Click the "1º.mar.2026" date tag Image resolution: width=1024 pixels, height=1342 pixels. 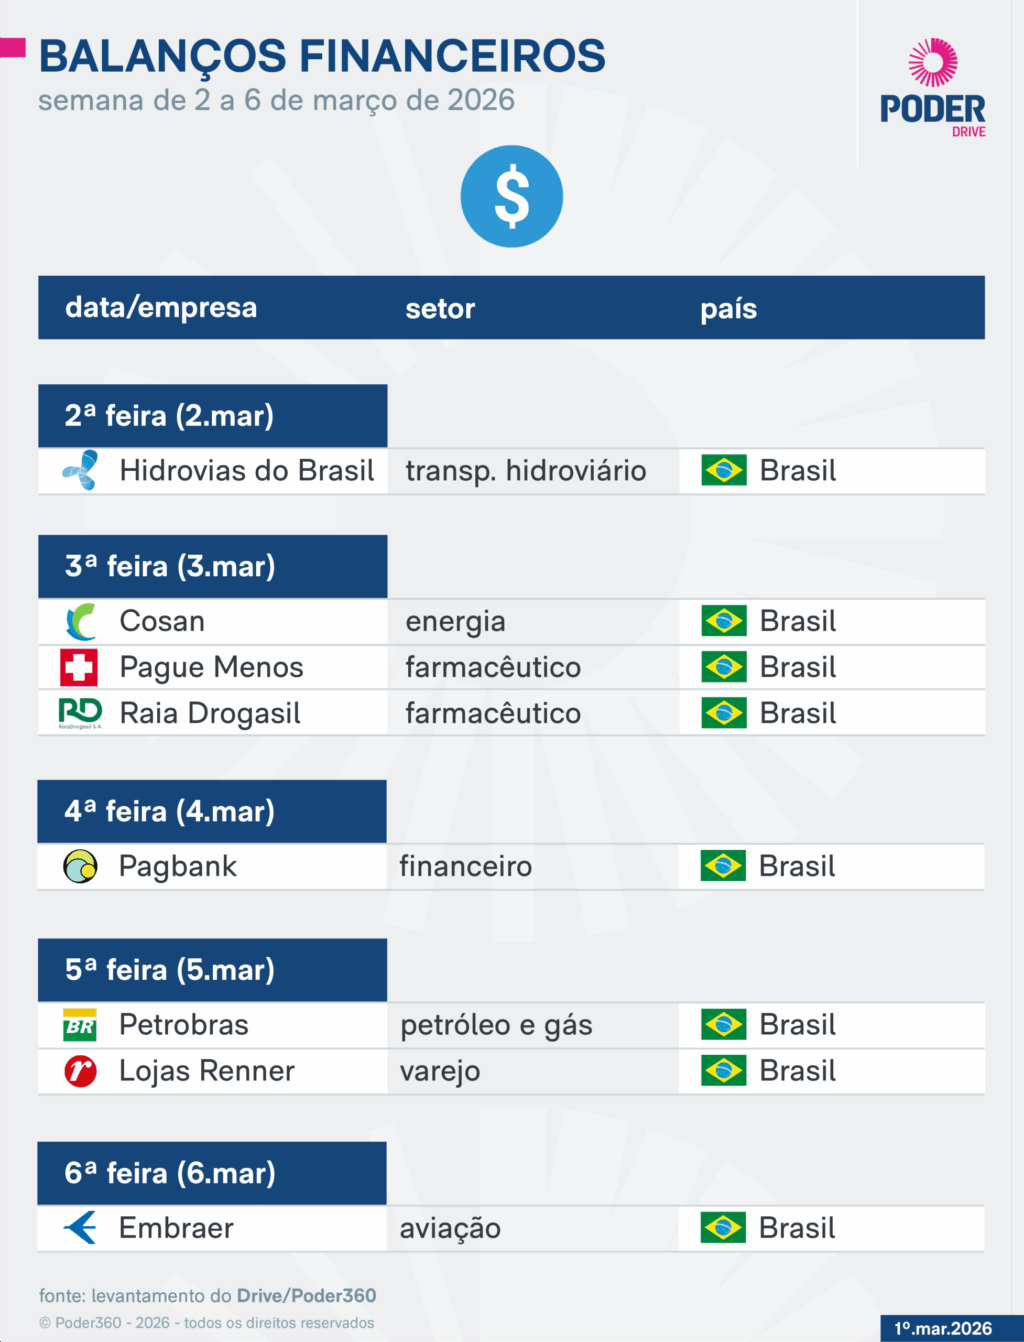(x=943, y=1328)
